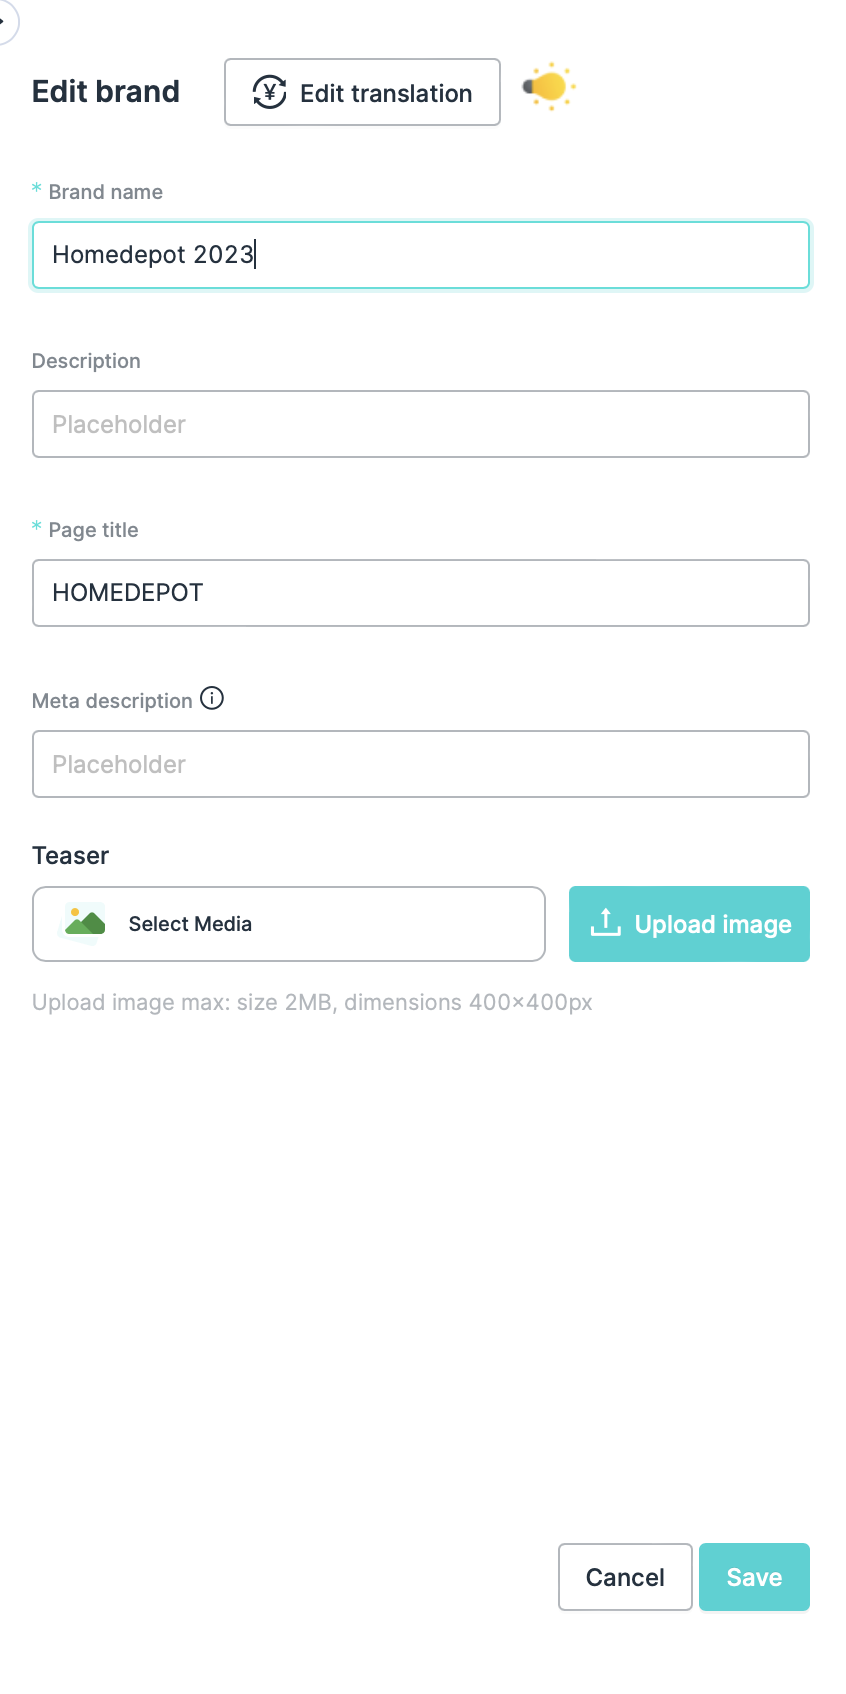This screenshot has height=1694, width=846.
Task: Click the Teaser section label
Action: pos(70,856)
